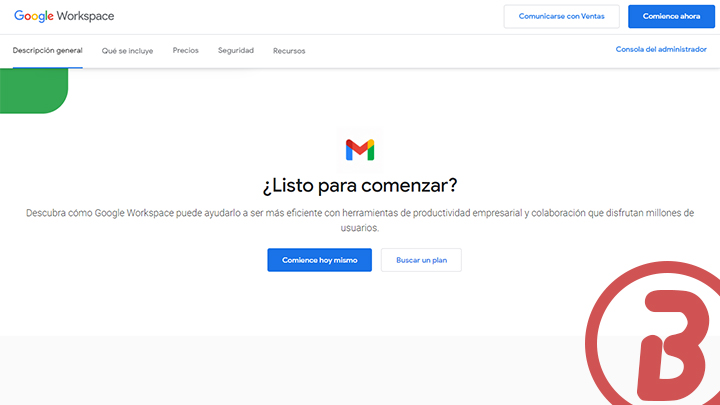The image size is (720, 405).
Task: Switch to the Seguridad tab
Action: [x=236, y=51]
